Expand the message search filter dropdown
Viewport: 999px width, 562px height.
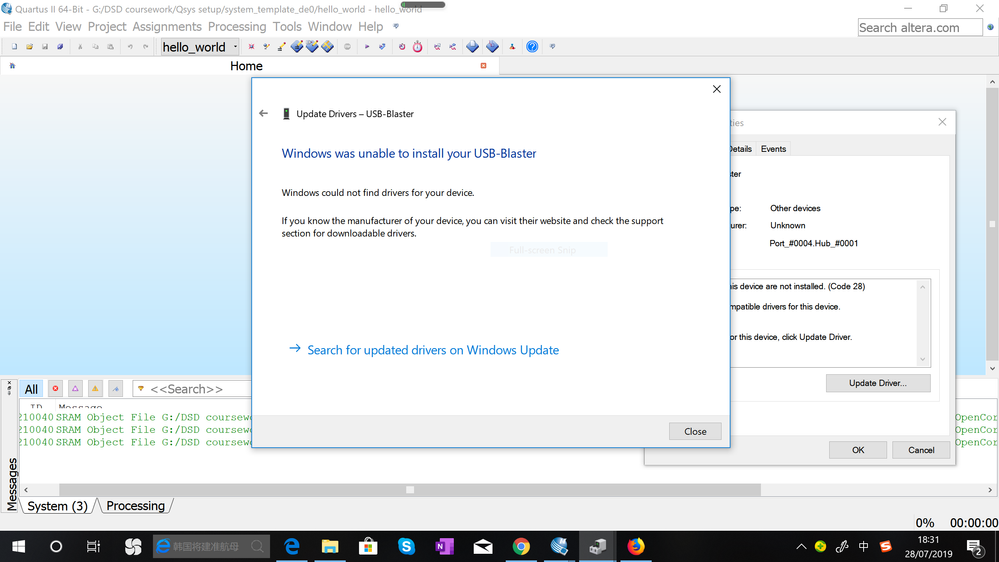coord(141,389)
